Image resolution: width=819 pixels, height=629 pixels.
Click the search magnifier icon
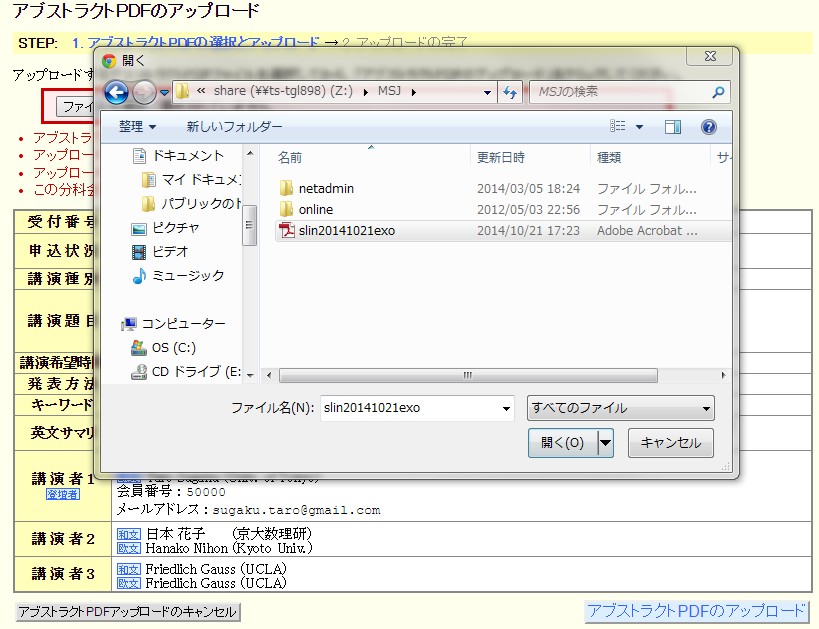[718, 92]
